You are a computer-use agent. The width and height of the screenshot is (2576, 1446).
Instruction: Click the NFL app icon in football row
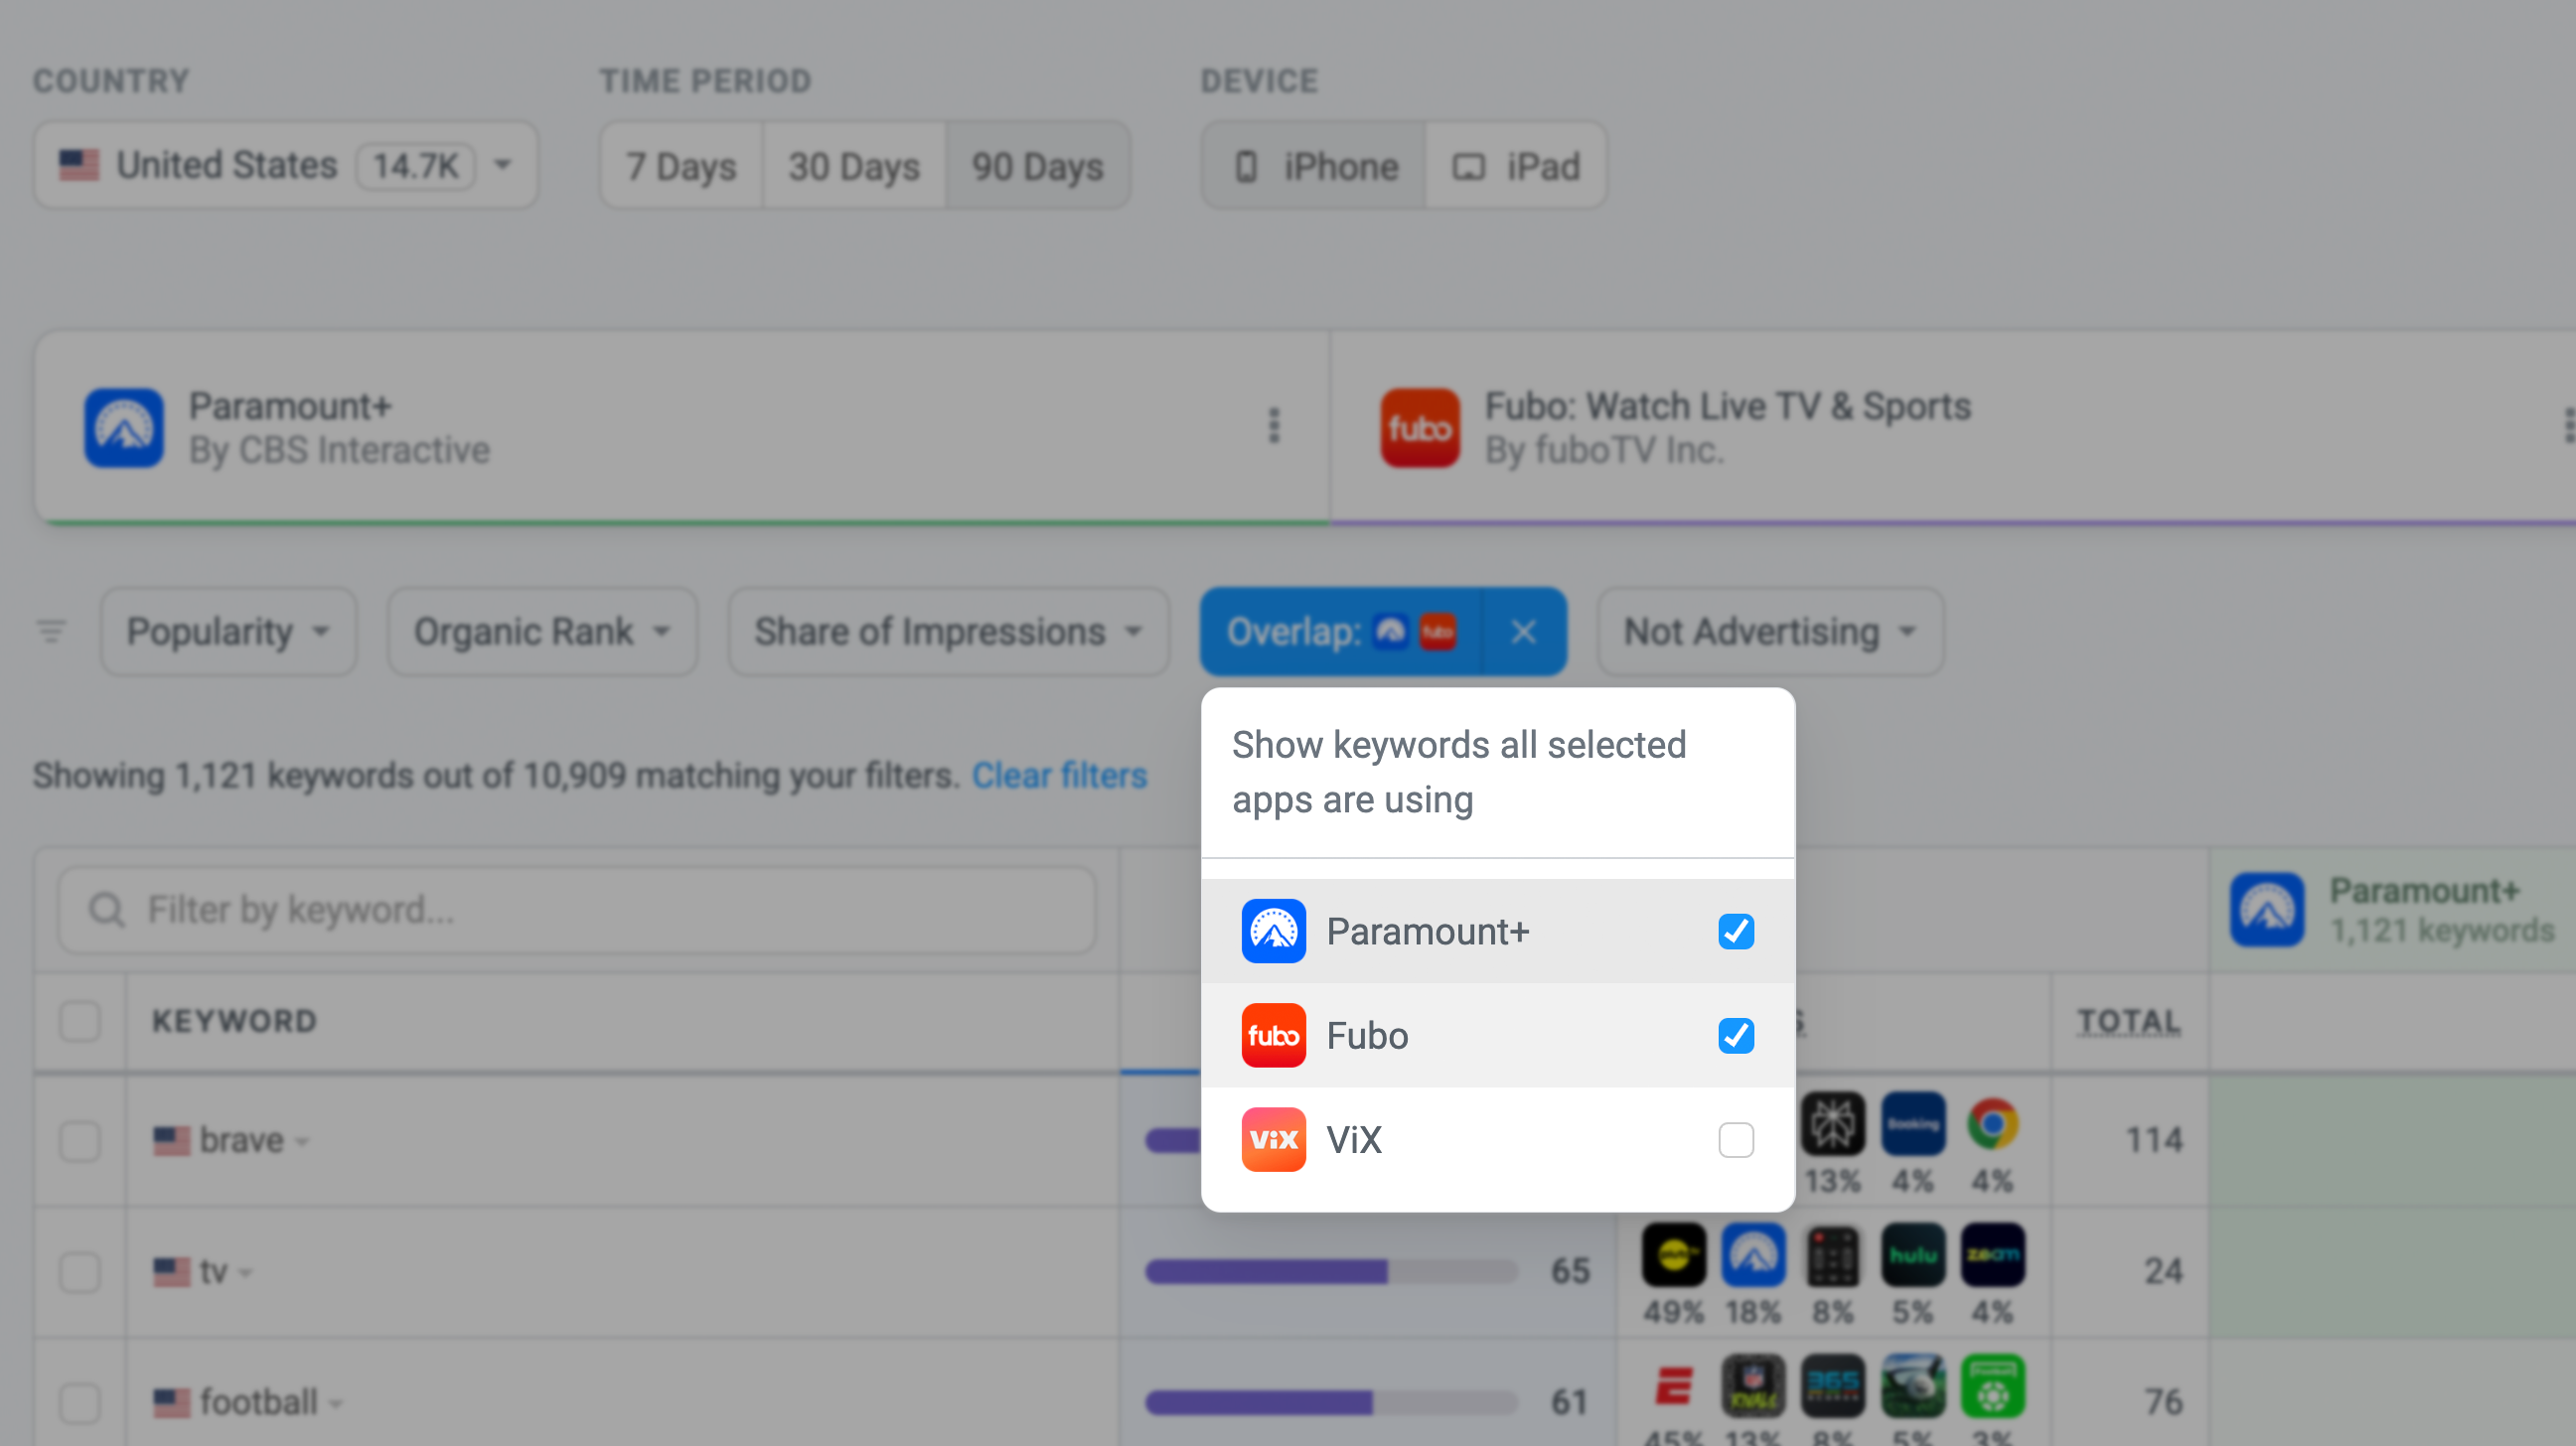tap(1753, 1385)
